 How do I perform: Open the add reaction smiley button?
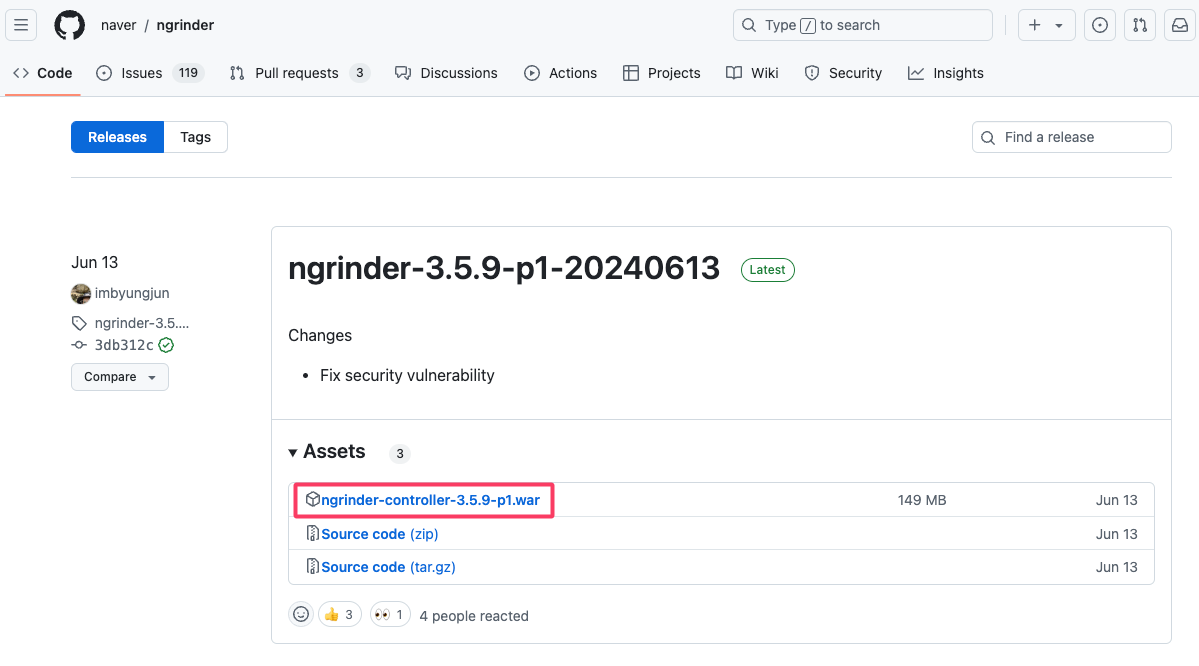(x=301, y=614)
